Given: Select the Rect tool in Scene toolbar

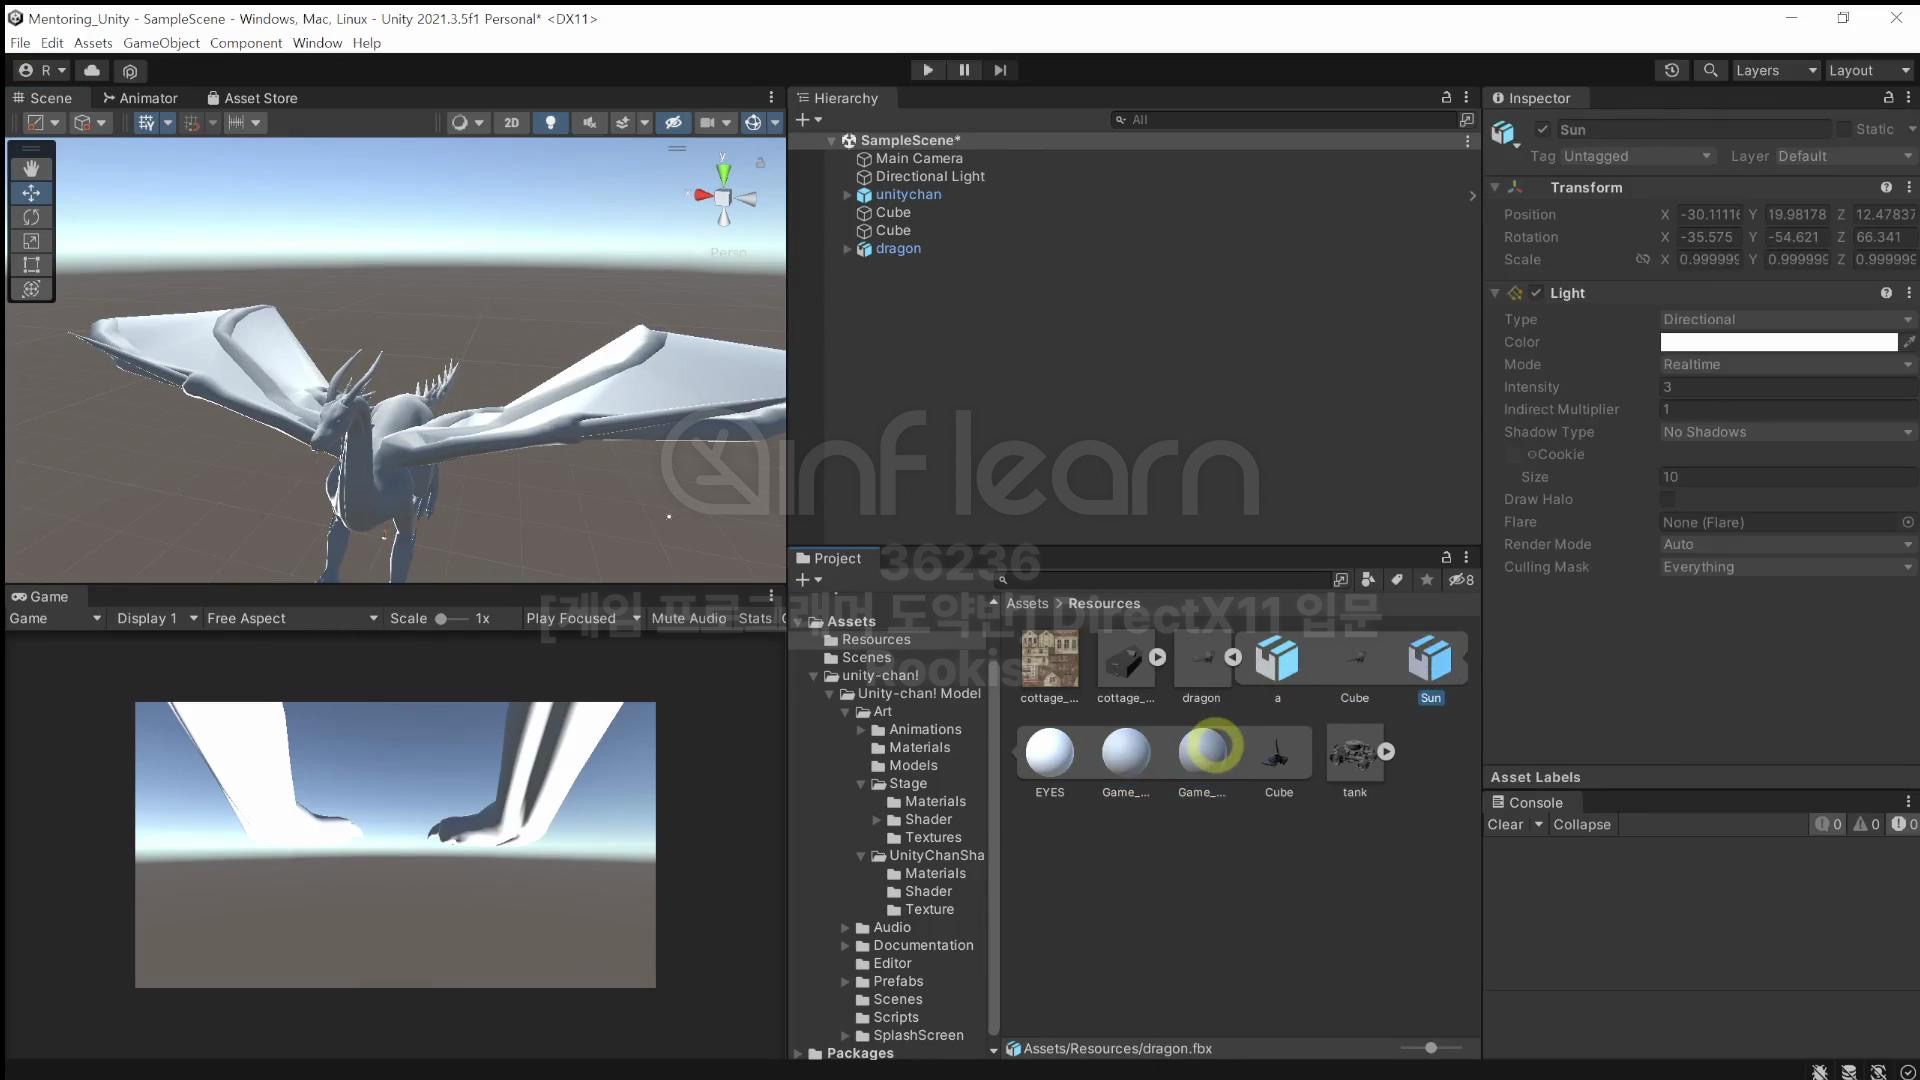Looking at the screenshot, I should point(31,265).
